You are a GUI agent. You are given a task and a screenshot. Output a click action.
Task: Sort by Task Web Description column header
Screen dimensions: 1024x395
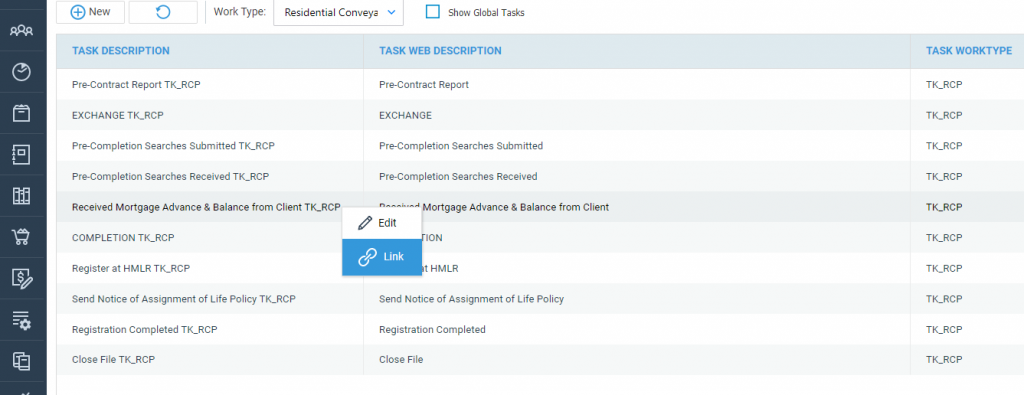pyautogui.click(x=440, y=51)
